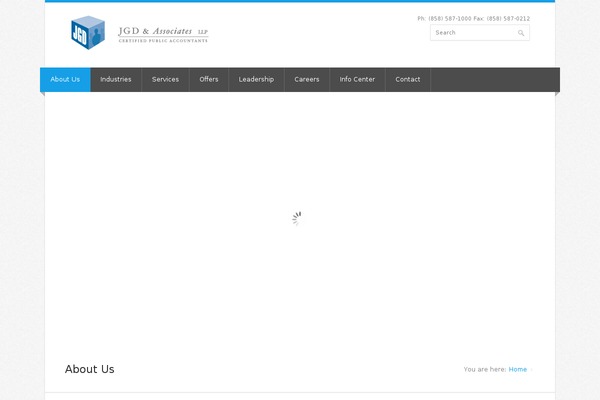Click the JGD blue cube logo
The height and width of the screenshot is (400, 600).
88,33
